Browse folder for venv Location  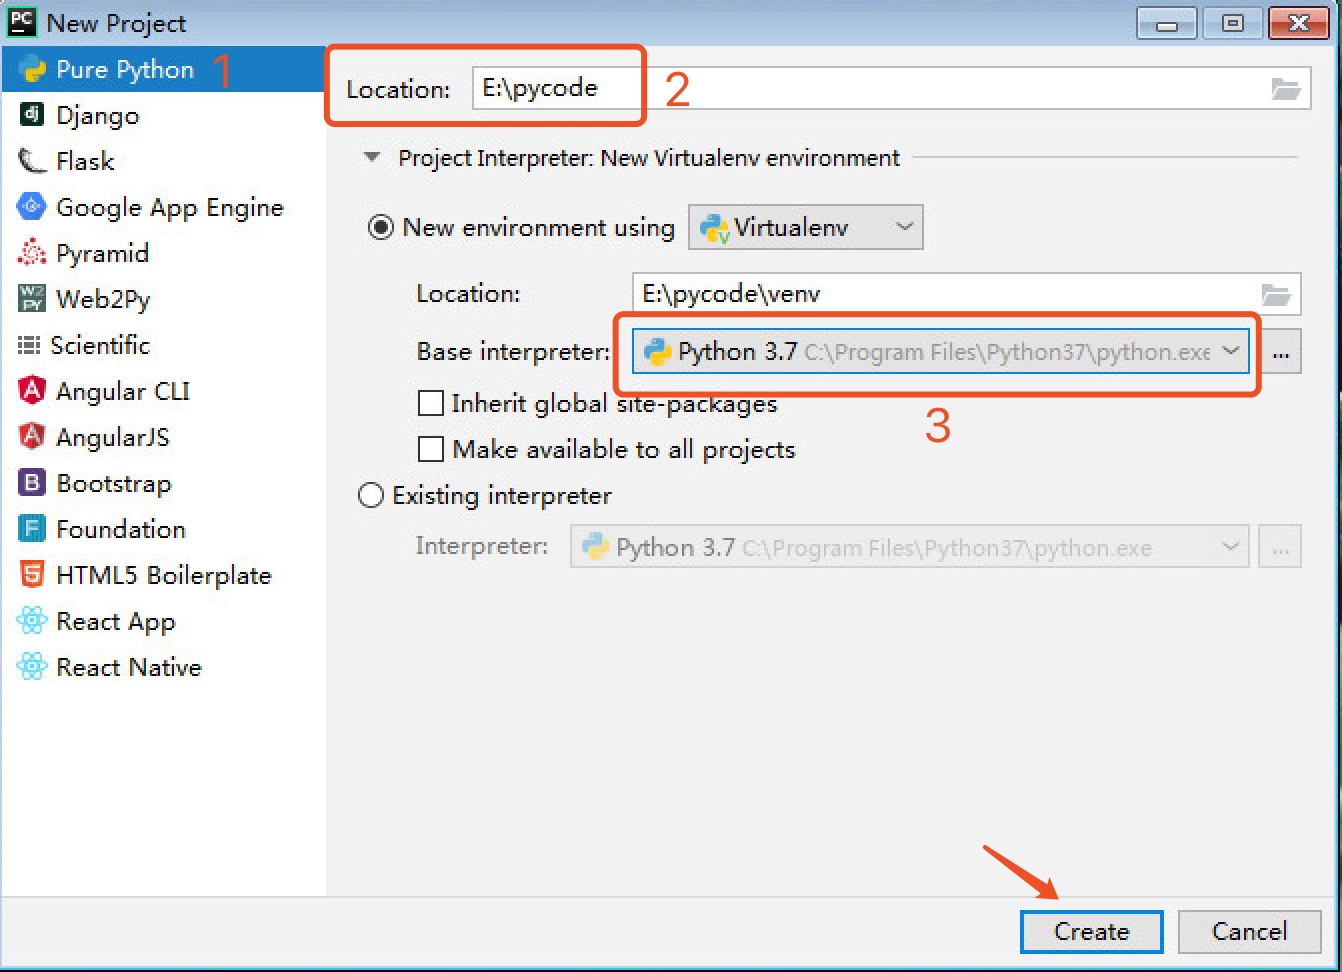pos(1276,294)
